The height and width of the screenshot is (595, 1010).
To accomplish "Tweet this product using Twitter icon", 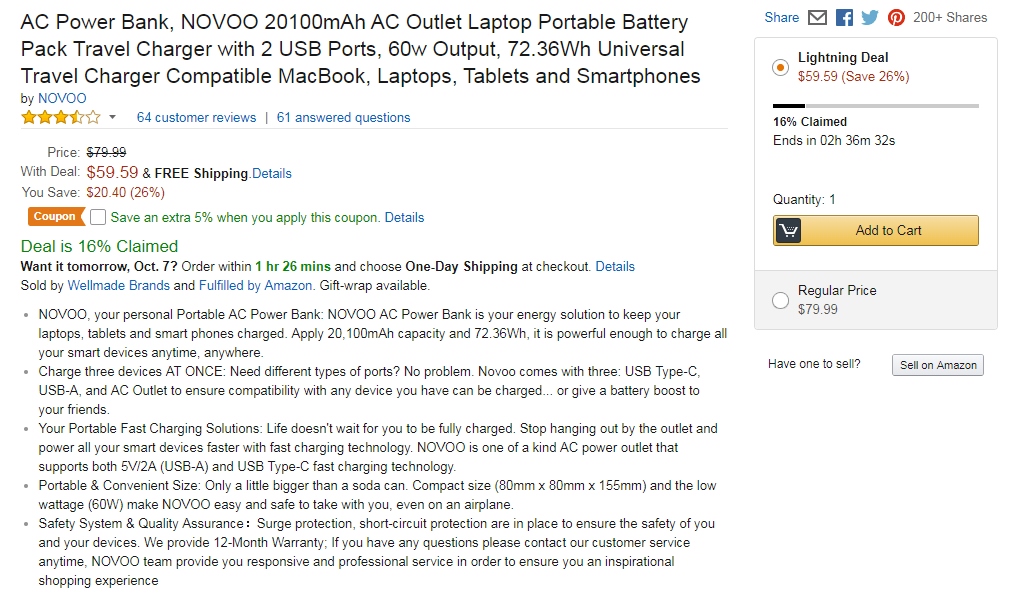I will [870, 17].
